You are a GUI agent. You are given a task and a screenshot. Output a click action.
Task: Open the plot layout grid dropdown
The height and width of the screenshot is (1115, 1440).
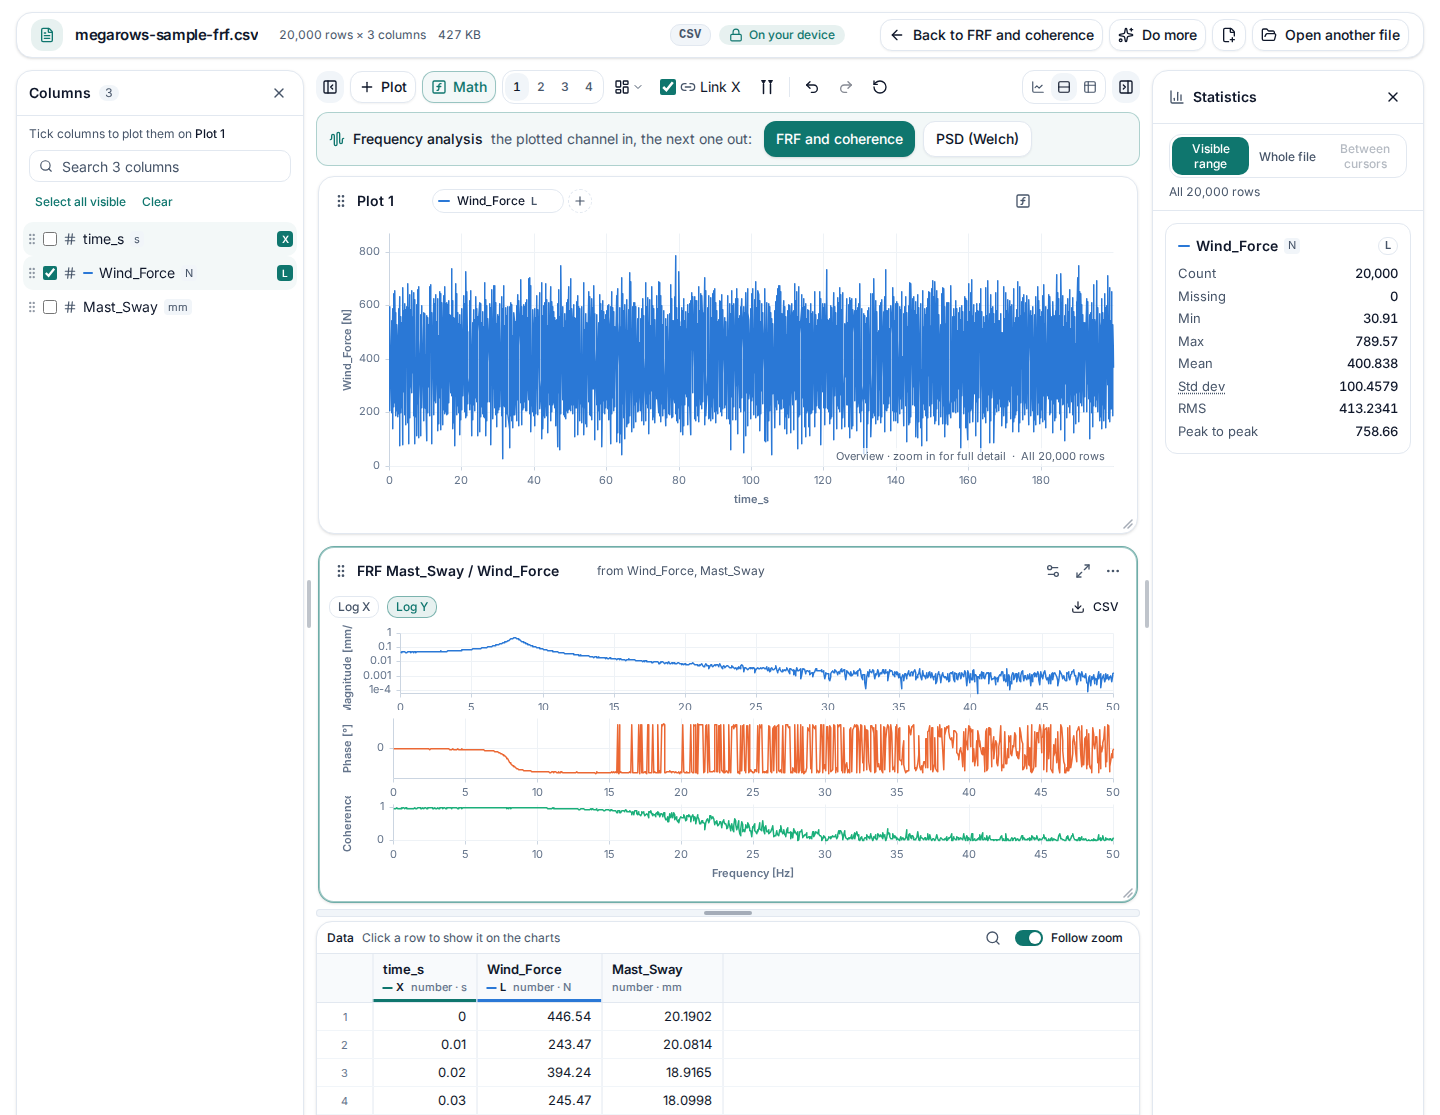[x=628, y=87]
